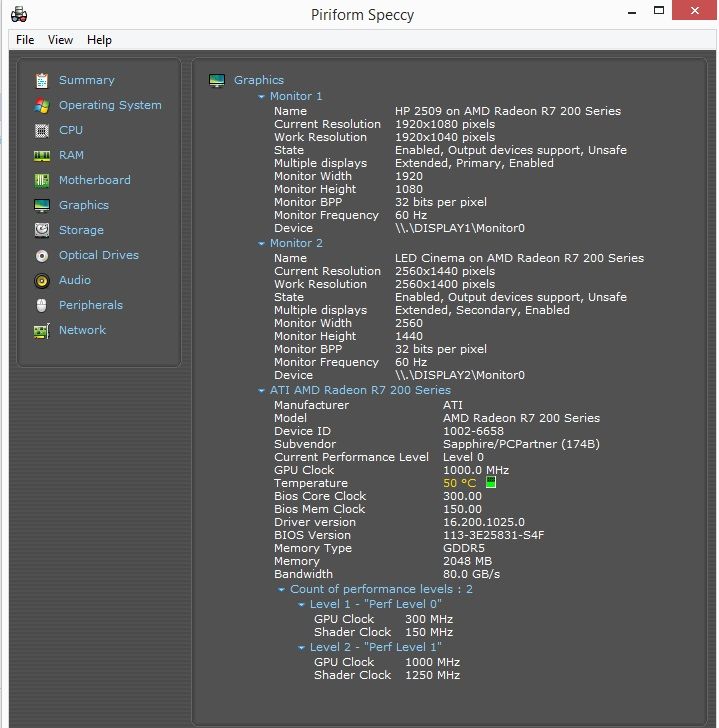Screen dimensions: 719x728
Task: Click the Peripherals mouse icon
Action: tap(41, 305)
